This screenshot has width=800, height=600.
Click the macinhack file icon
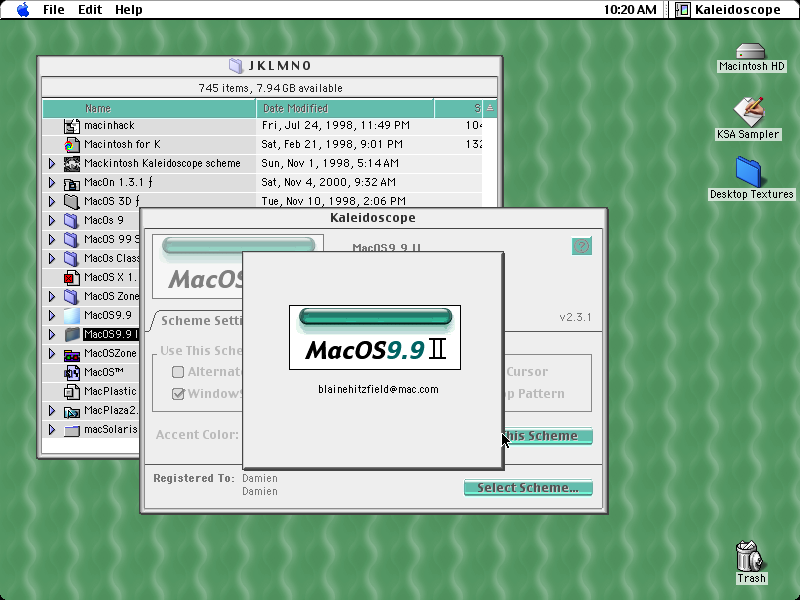pyautogui.click(x=72, y=126)
